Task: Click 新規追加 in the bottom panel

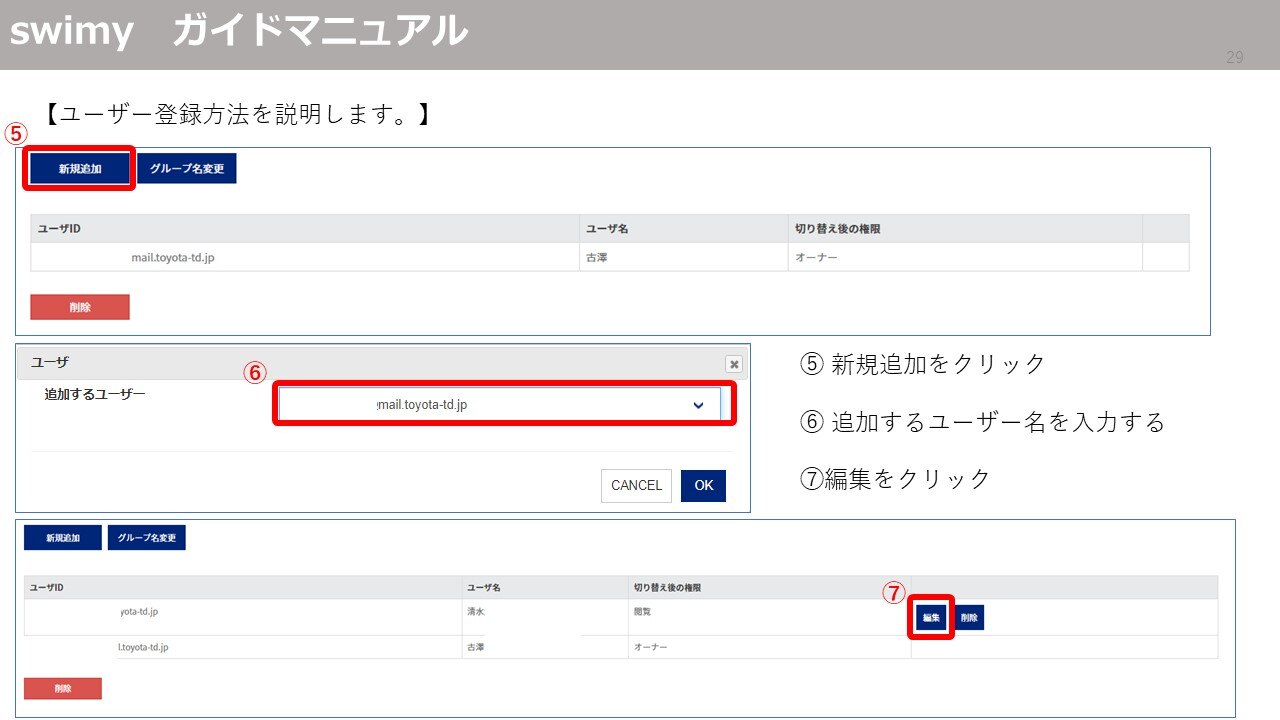Action: coord(63,537)
